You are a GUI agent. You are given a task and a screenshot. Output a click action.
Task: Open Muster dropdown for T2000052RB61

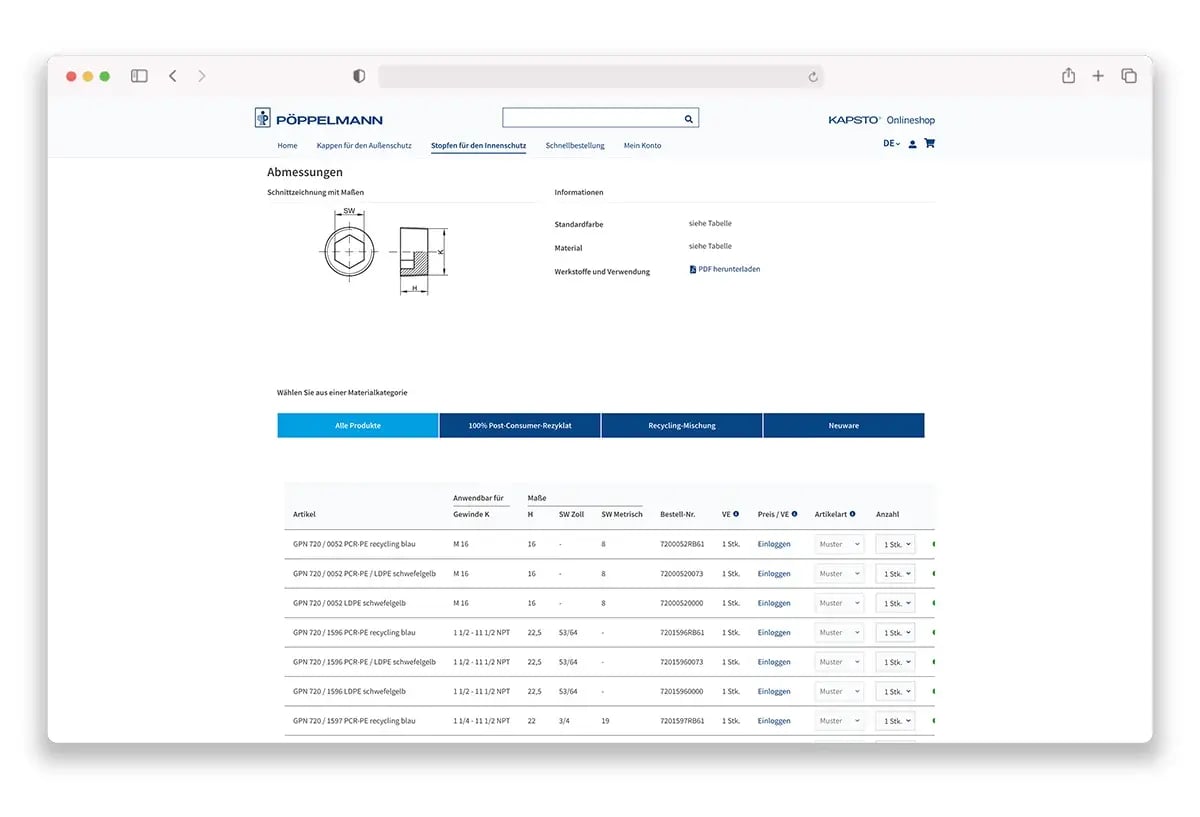pyautogui.click(x=839, y=544)
